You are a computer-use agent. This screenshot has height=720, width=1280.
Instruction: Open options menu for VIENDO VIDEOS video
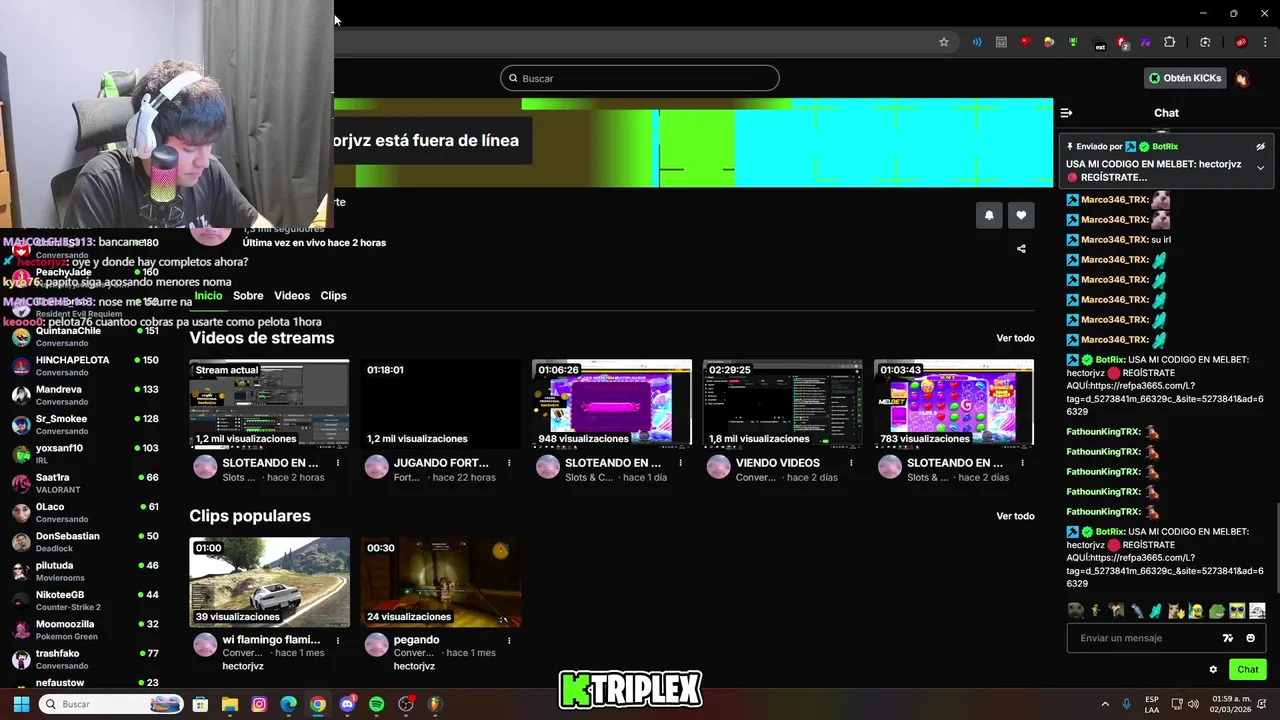pyautogui.click(x=851, y=463)
